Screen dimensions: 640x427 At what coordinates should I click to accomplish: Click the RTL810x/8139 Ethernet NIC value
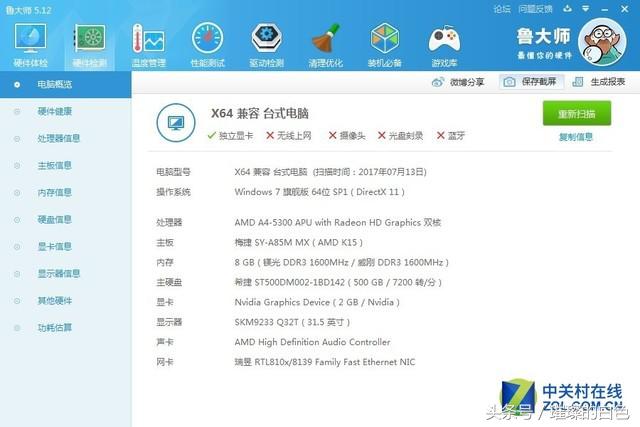[324, 362]
